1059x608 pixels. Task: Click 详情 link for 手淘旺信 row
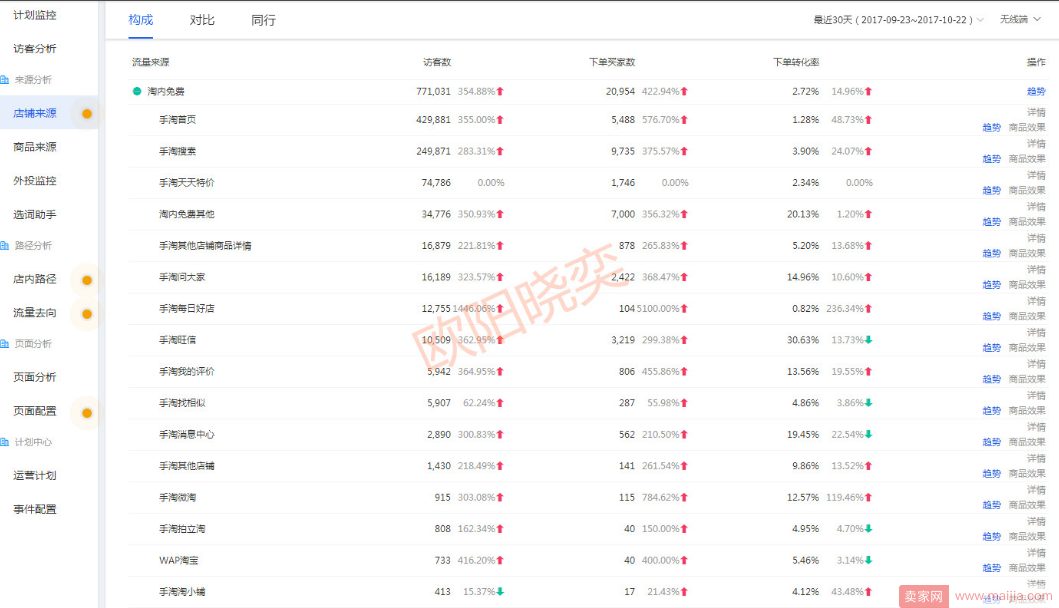(1036, 332)
